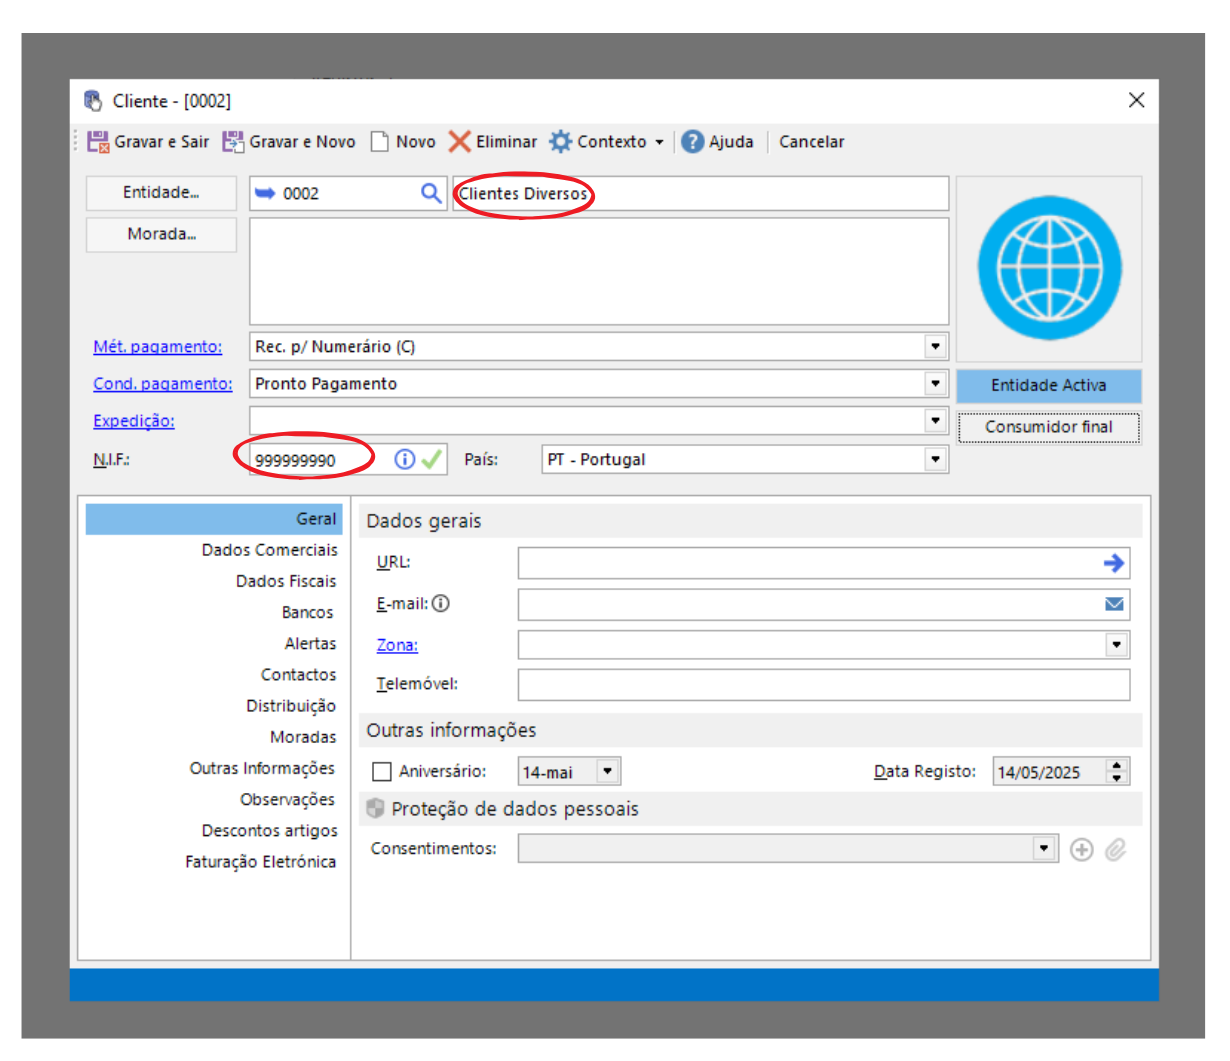The height and width of the screenshot is (1061, 1230).
Task: Click the E-mail envelope icon
Action: (1114, 604)
